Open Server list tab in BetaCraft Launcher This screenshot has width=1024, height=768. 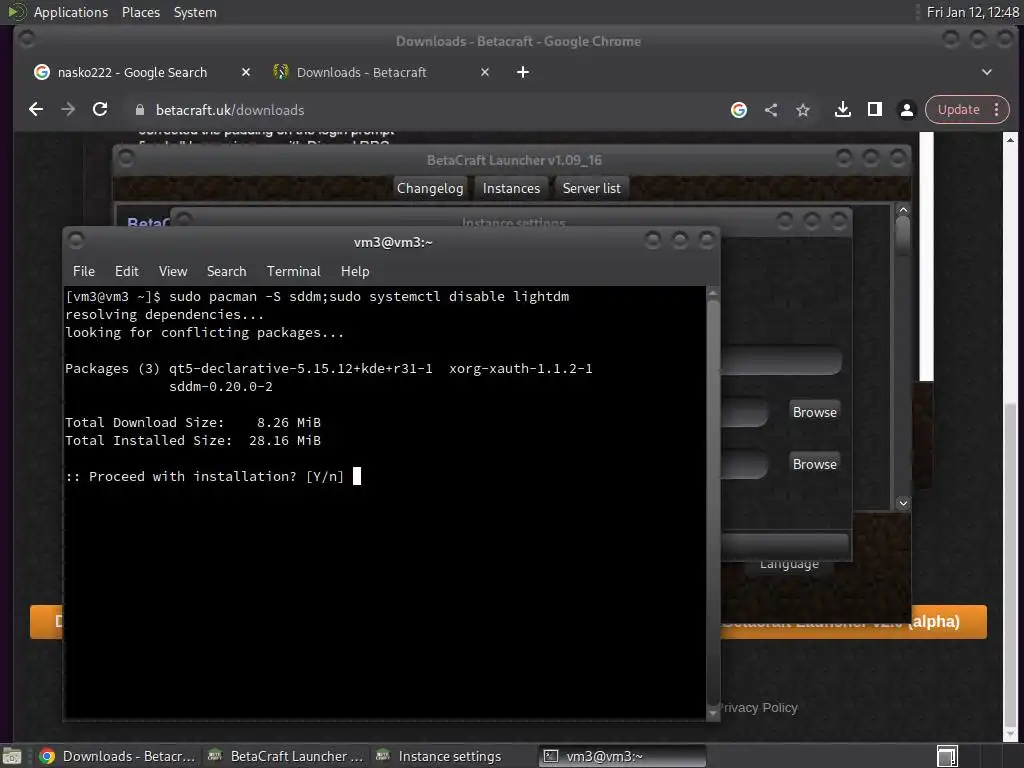pos(592,188)
